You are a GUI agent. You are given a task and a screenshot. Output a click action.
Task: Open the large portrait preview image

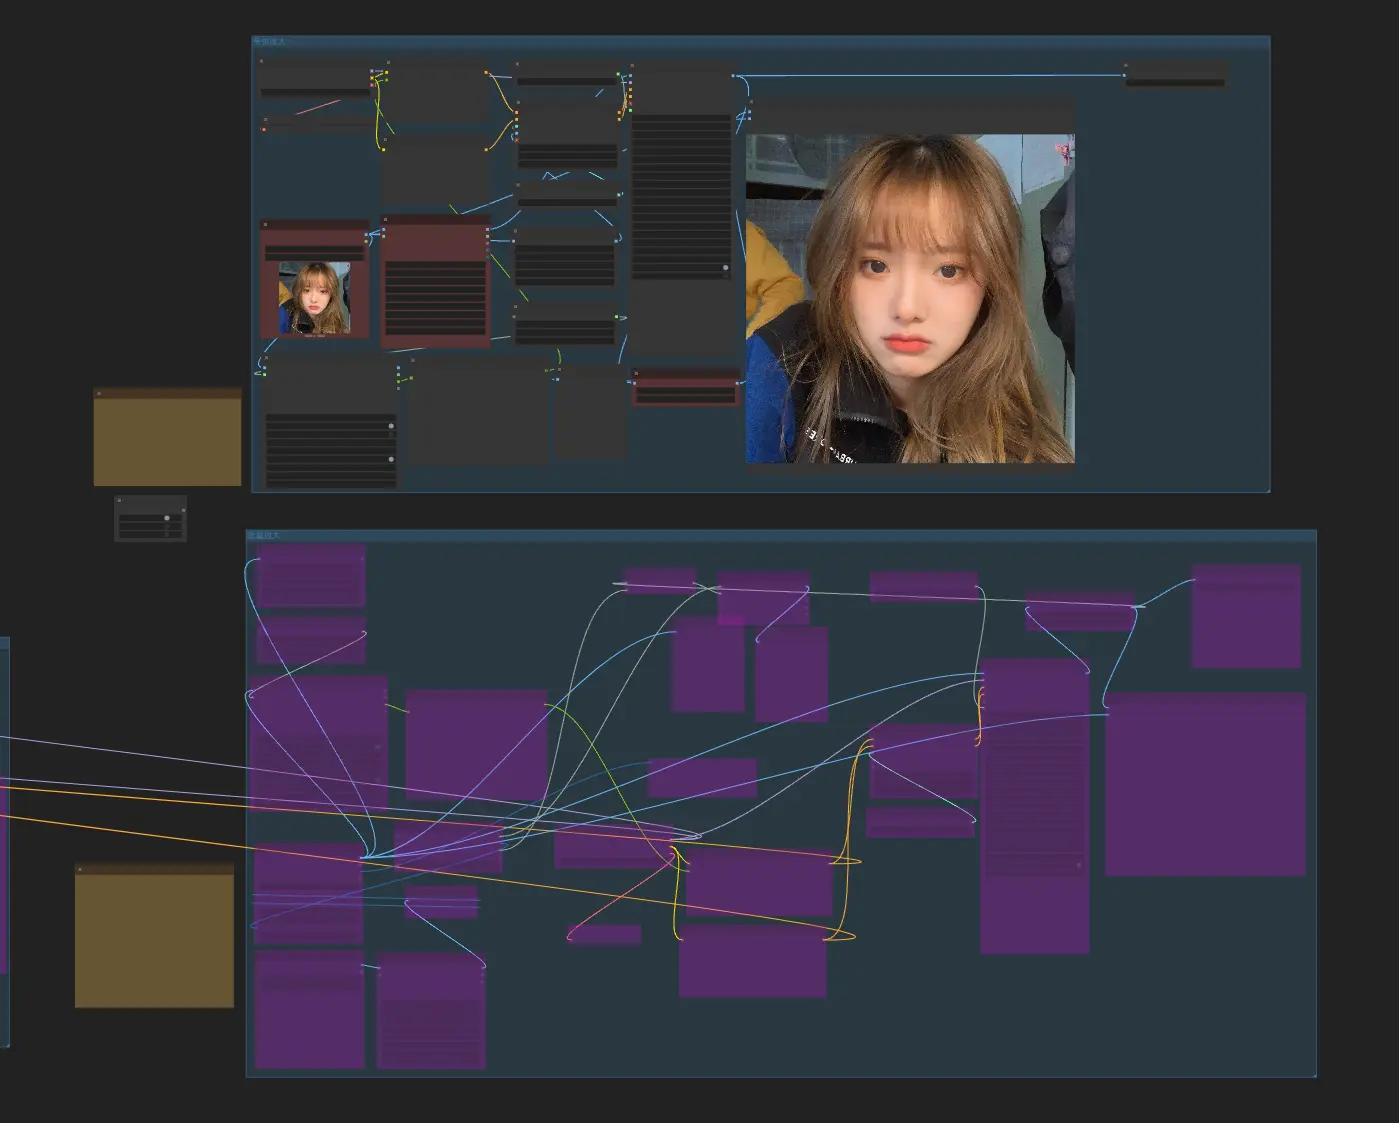pos(910,298)
